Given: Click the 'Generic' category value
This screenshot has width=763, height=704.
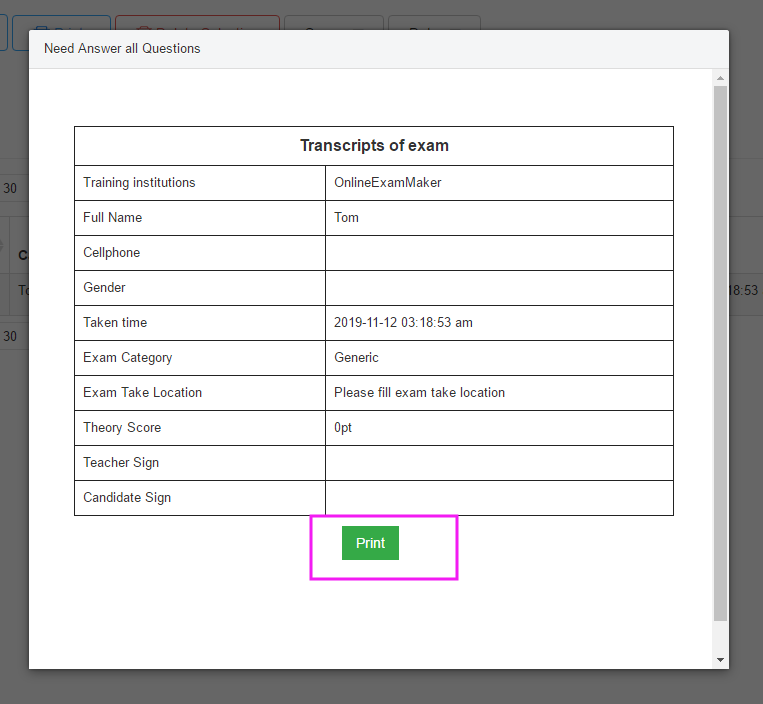Looking at the screenshot, I should click(356, 358).
